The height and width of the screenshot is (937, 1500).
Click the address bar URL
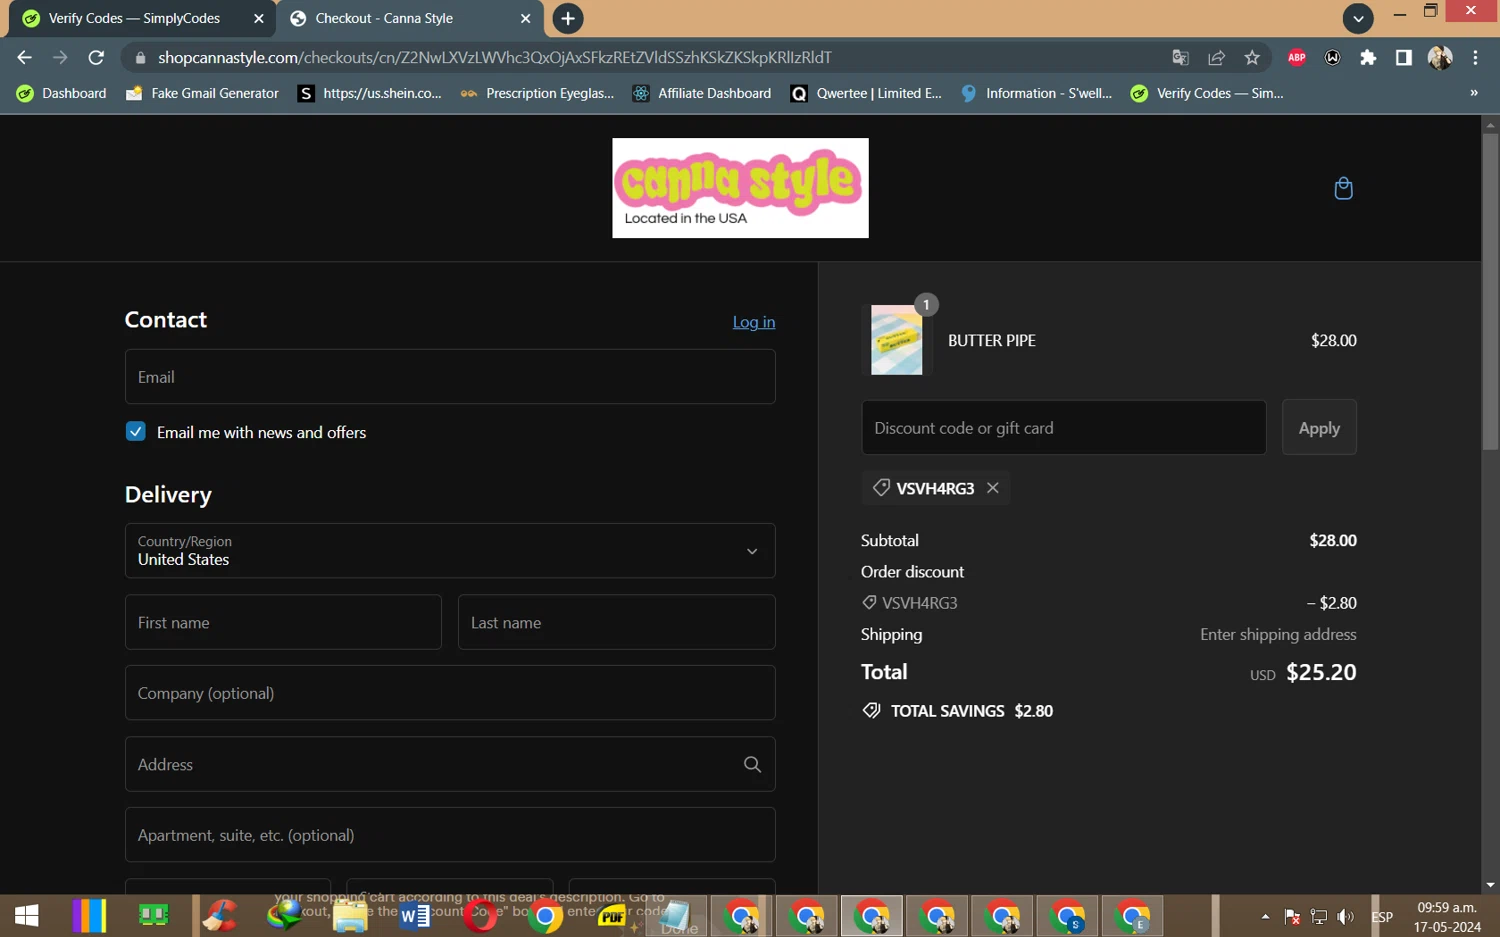coord(494,58)
